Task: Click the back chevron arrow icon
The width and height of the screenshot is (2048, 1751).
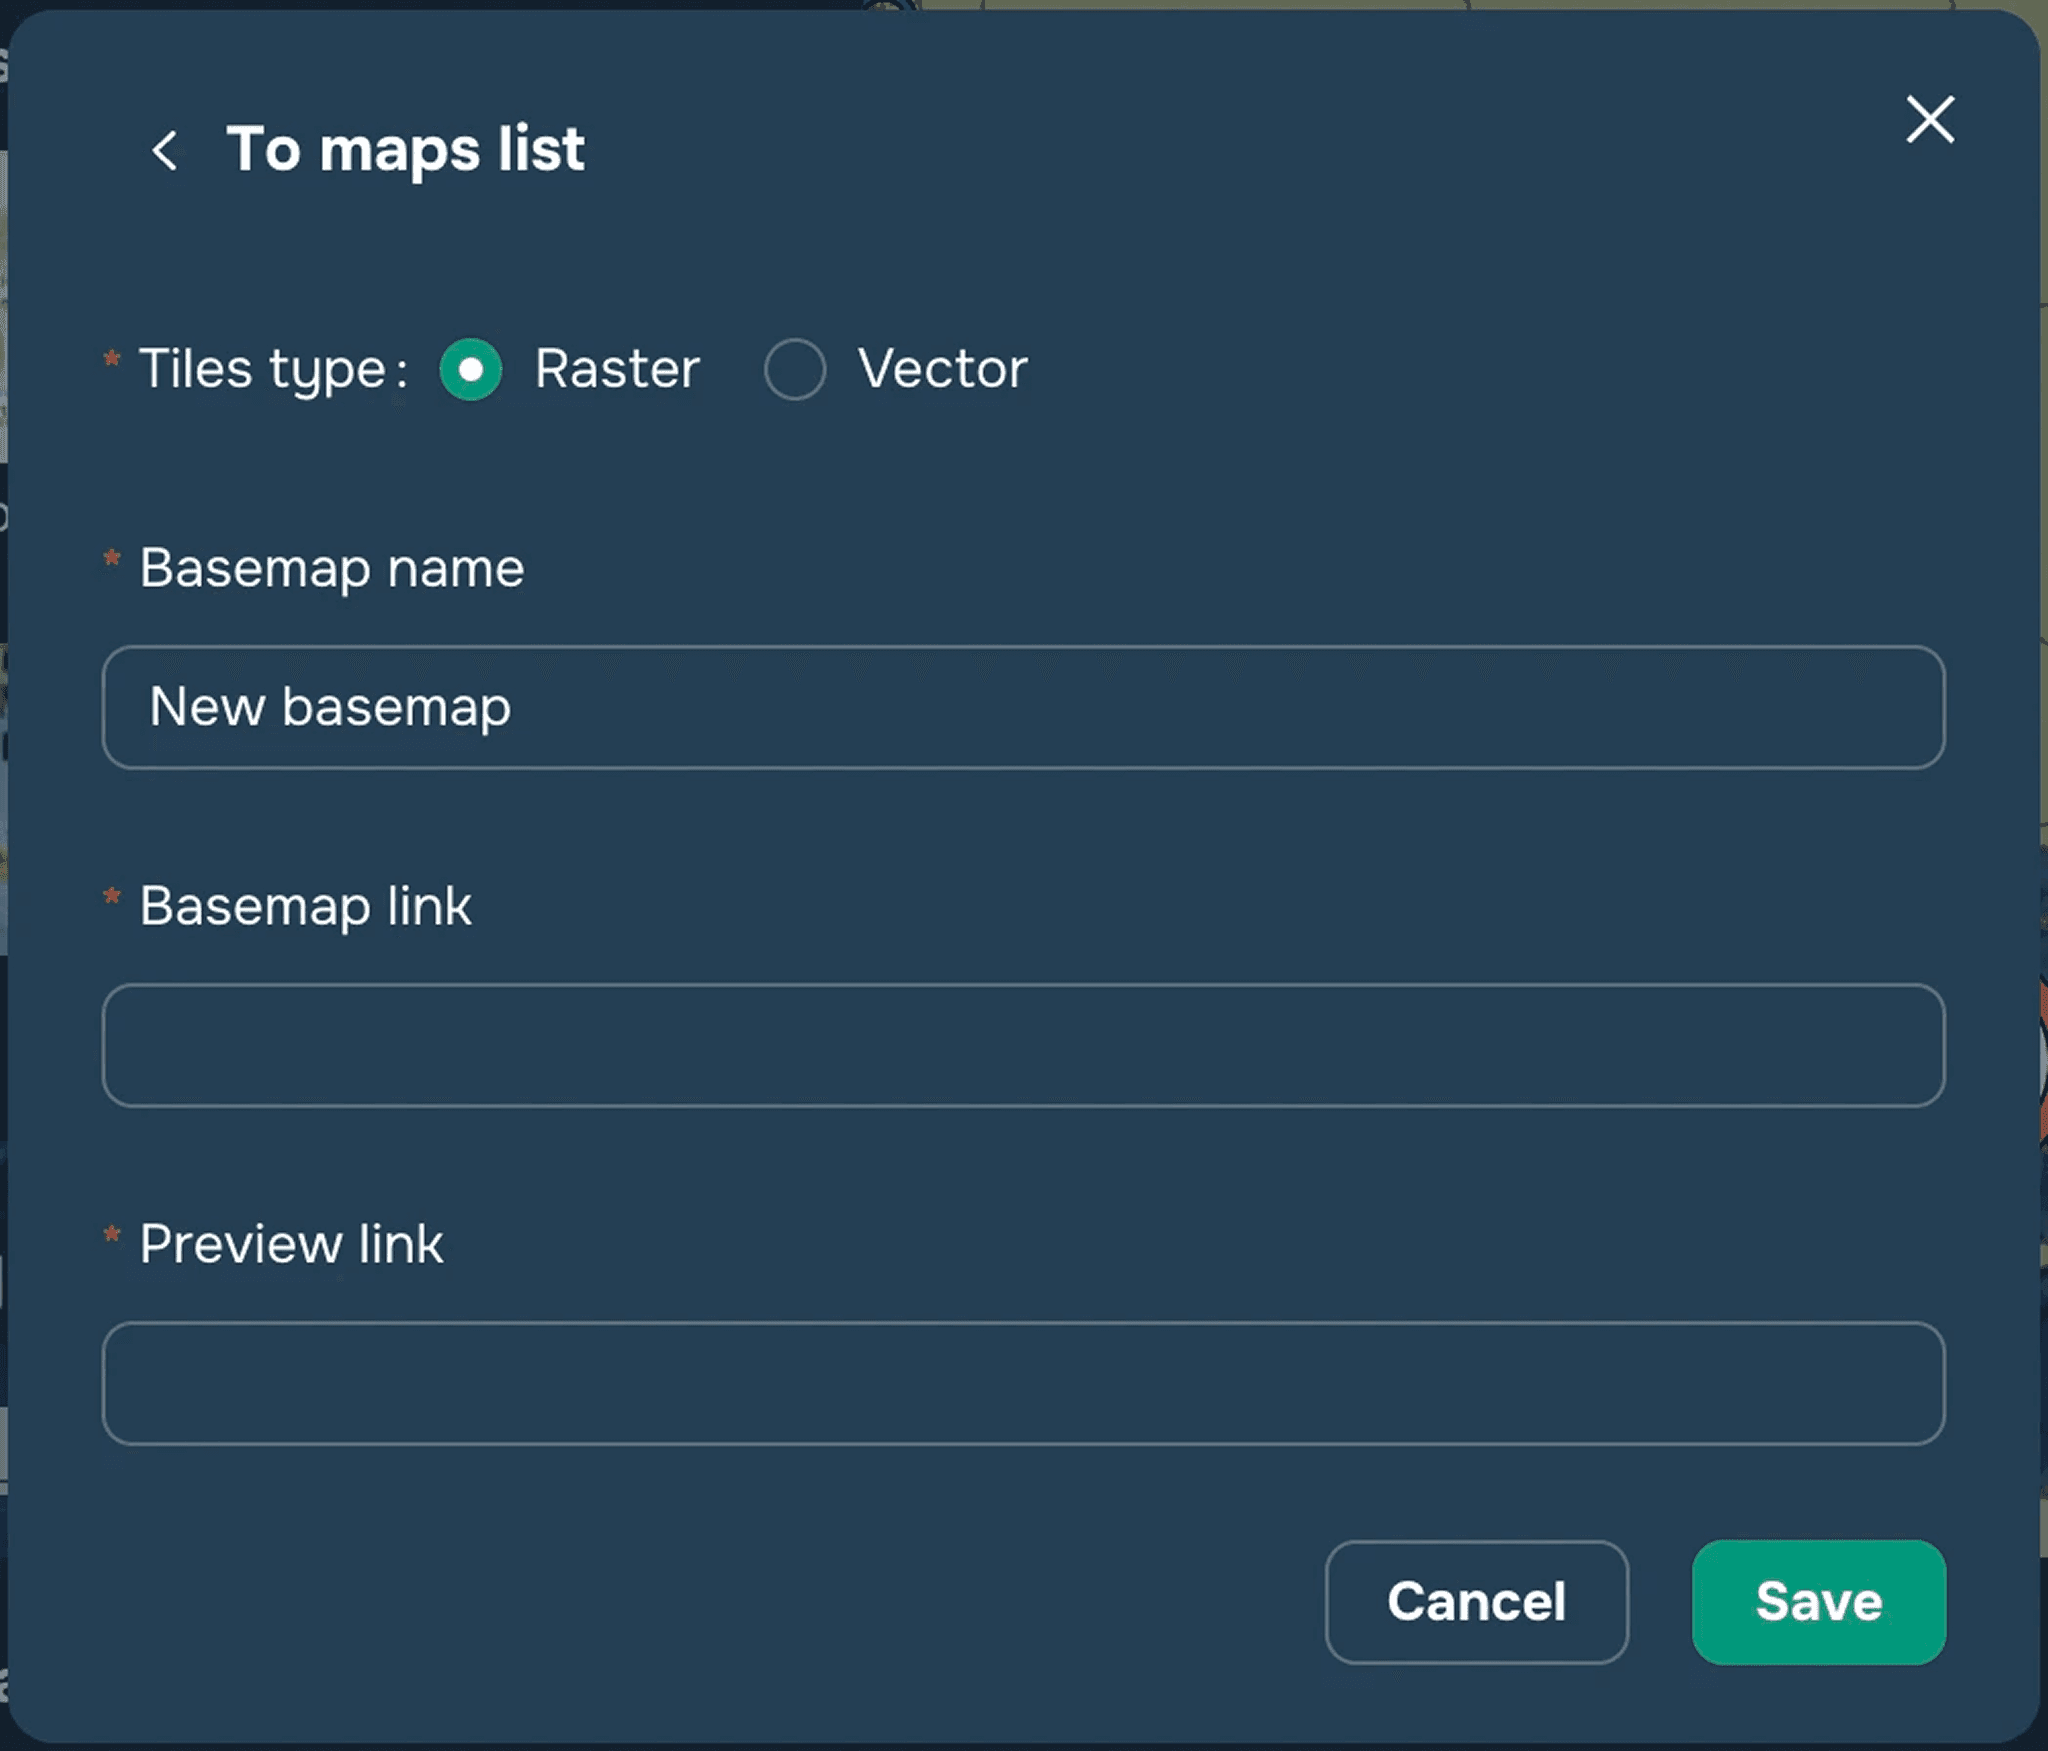Action: [165, 151]
